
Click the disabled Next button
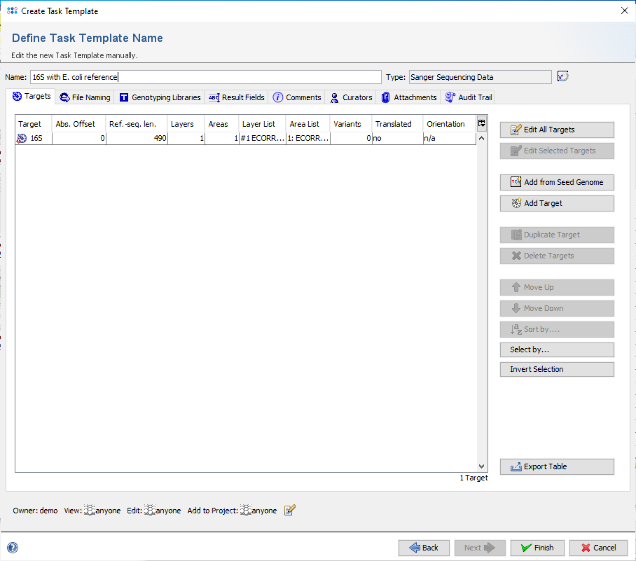[x=480, y=548]
